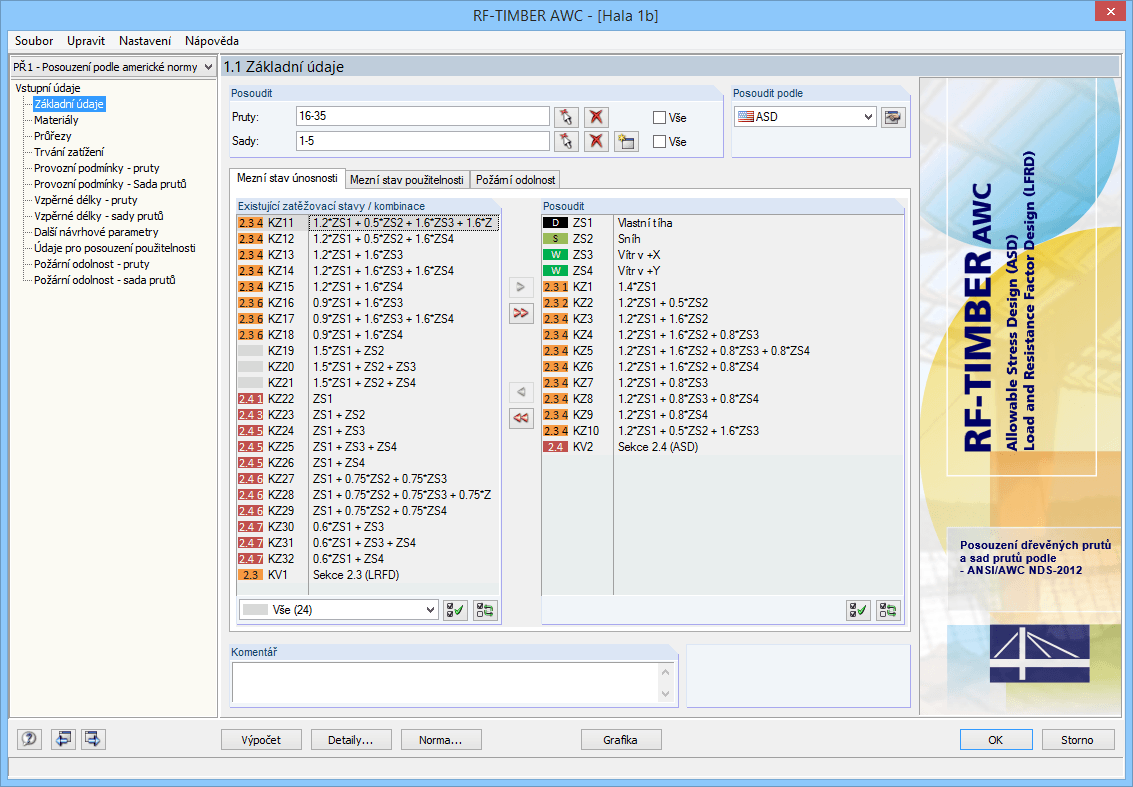Click the Sady input field

pyautogui.click(x=423, y=141)
